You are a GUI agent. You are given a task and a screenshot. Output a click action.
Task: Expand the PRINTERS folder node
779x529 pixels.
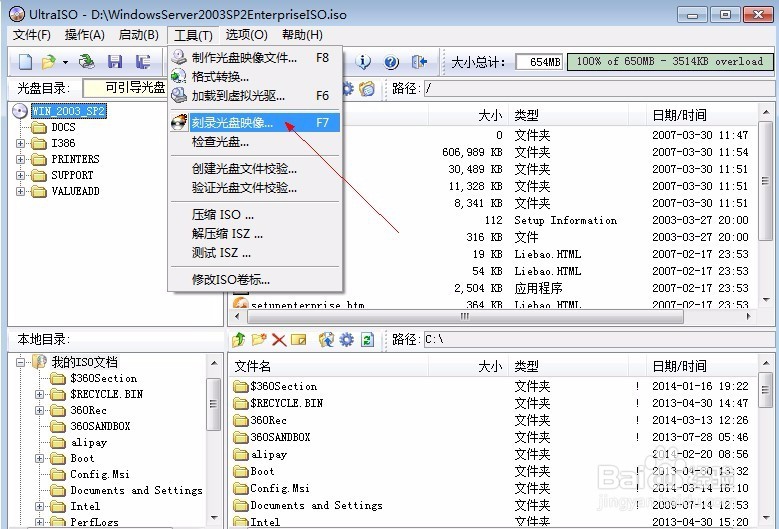coord(20,159)
